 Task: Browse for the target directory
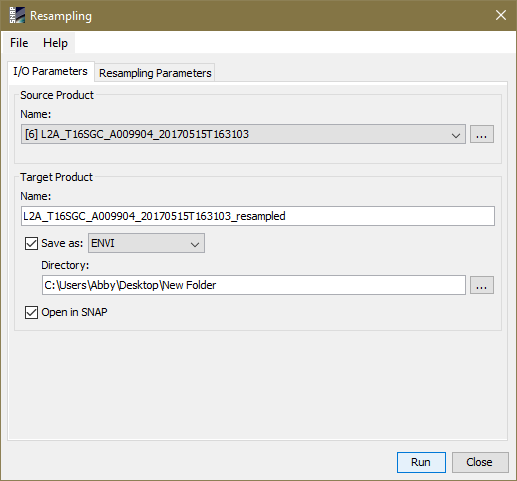(481, 285)
